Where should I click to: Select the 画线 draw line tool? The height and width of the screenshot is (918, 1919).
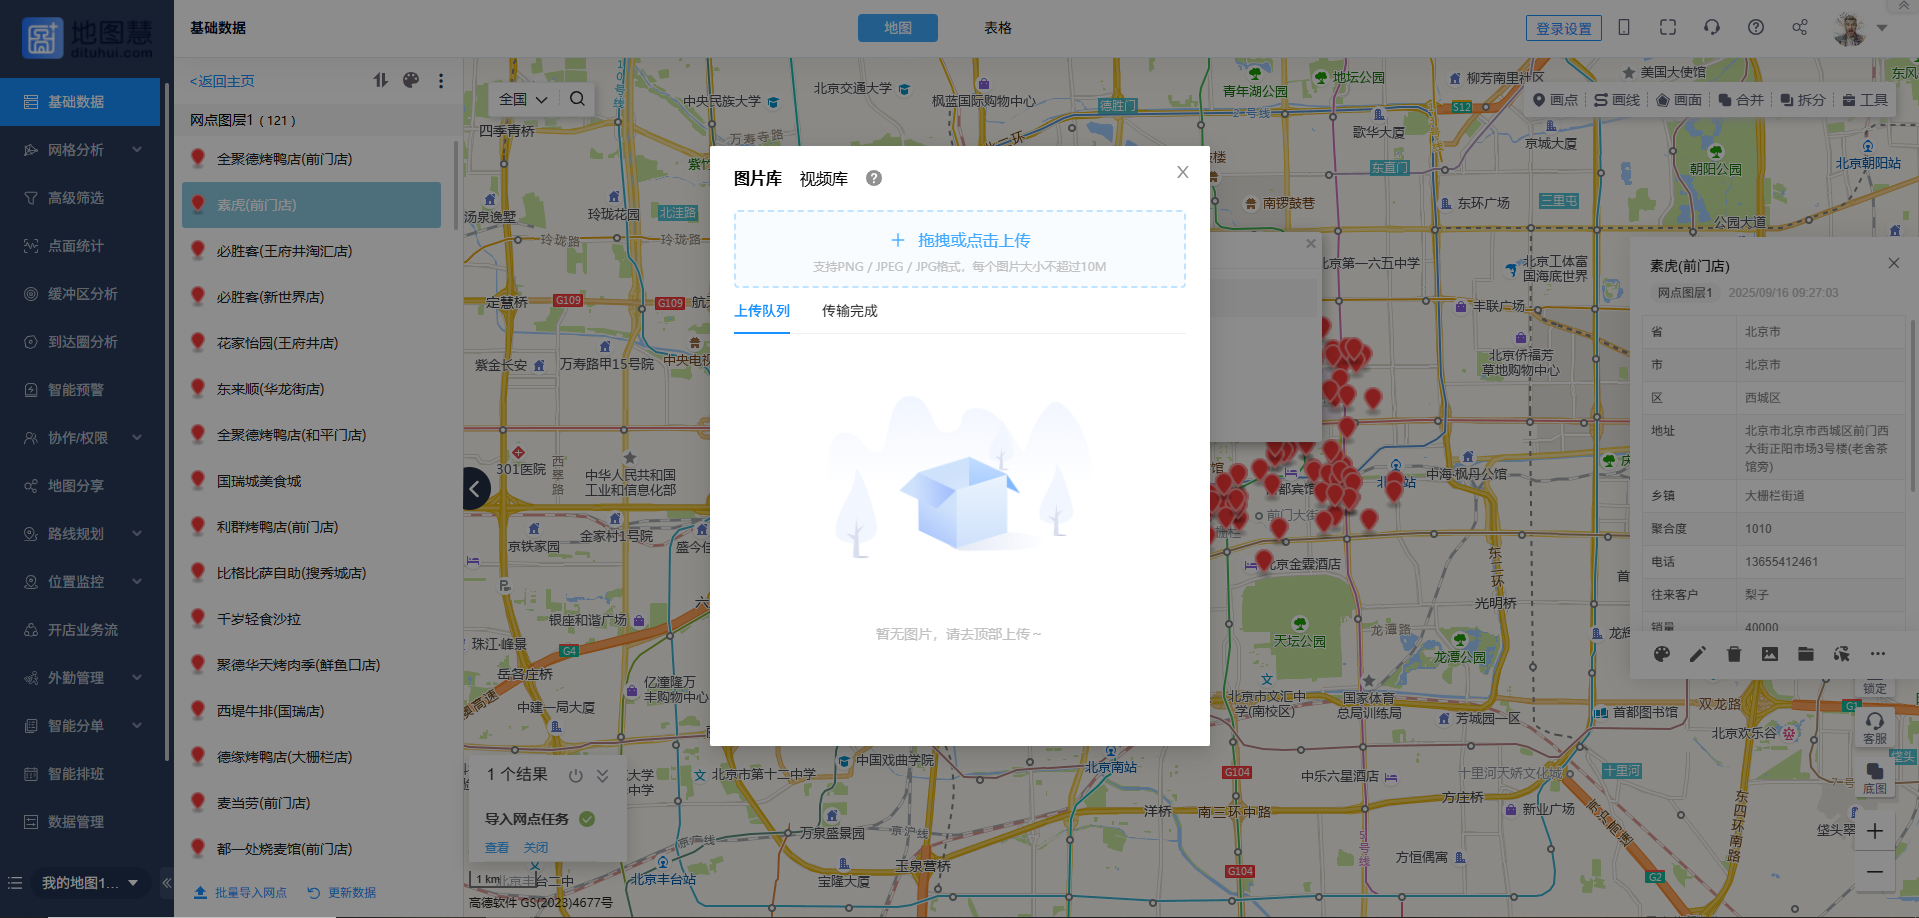pos(1617,100)
